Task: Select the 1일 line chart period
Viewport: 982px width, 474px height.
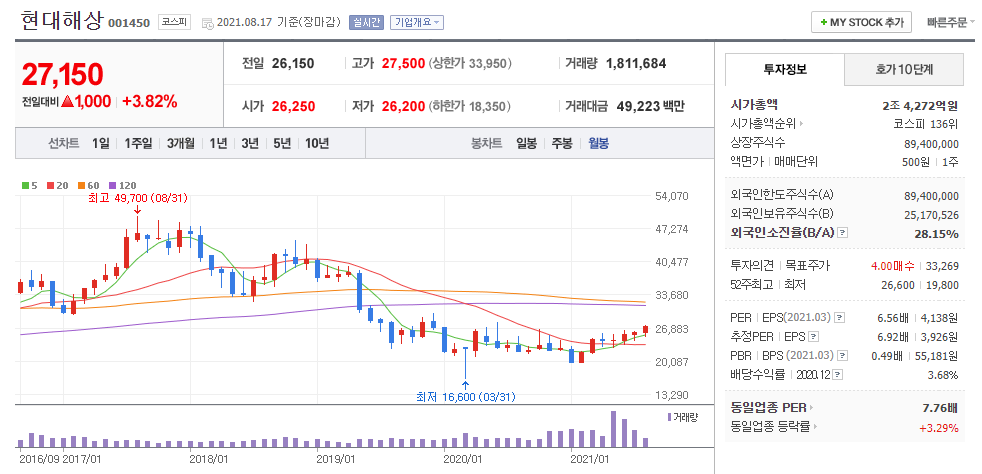Action: [100, 143]
